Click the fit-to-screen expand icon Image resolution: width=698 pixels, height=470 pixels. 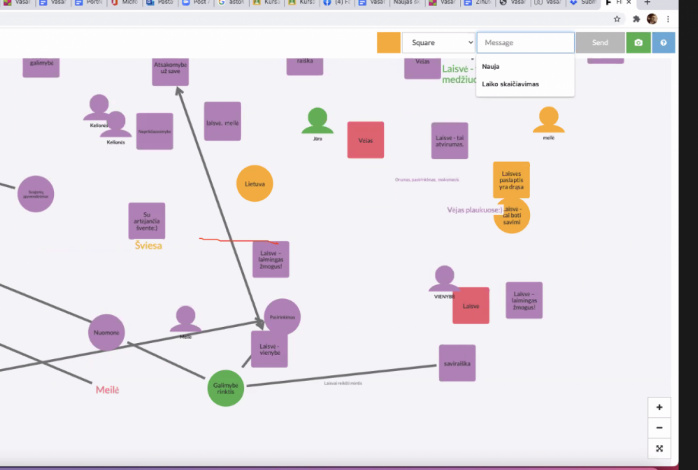(x=659, y=448)
